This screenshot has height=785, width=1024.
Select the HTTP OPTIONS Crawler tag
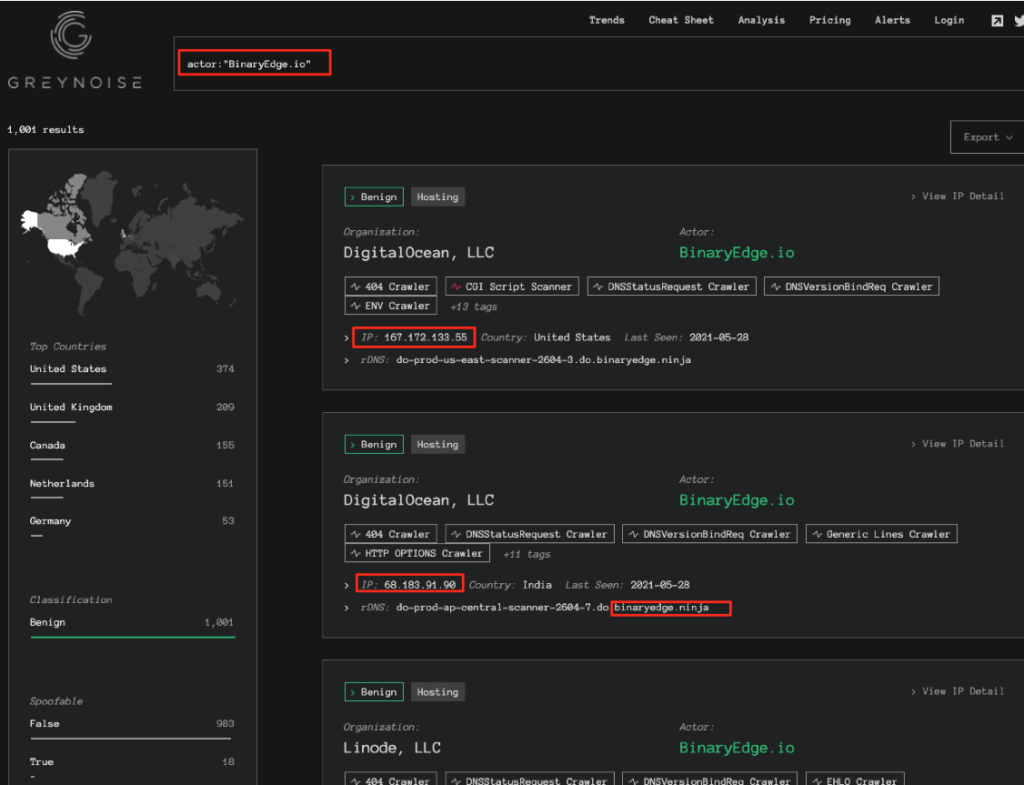[417, 553]
